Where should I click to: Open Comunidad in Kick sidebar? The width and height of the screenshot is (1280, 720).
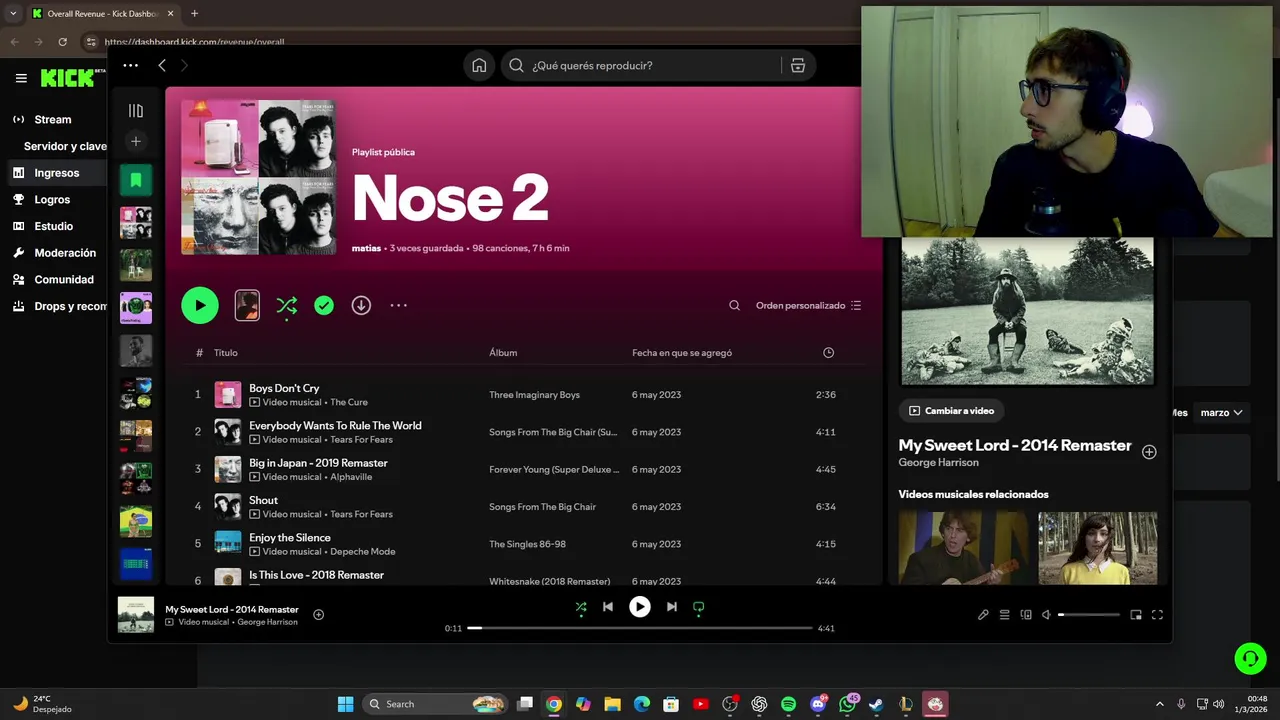(x=63, y=279)
